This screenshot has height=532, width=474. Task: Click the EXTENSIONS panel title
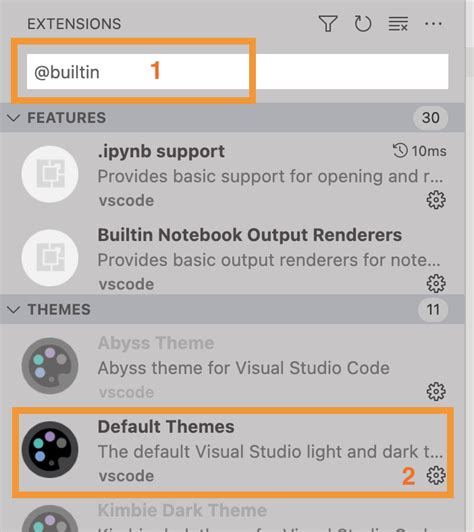(x=74, y=24)
